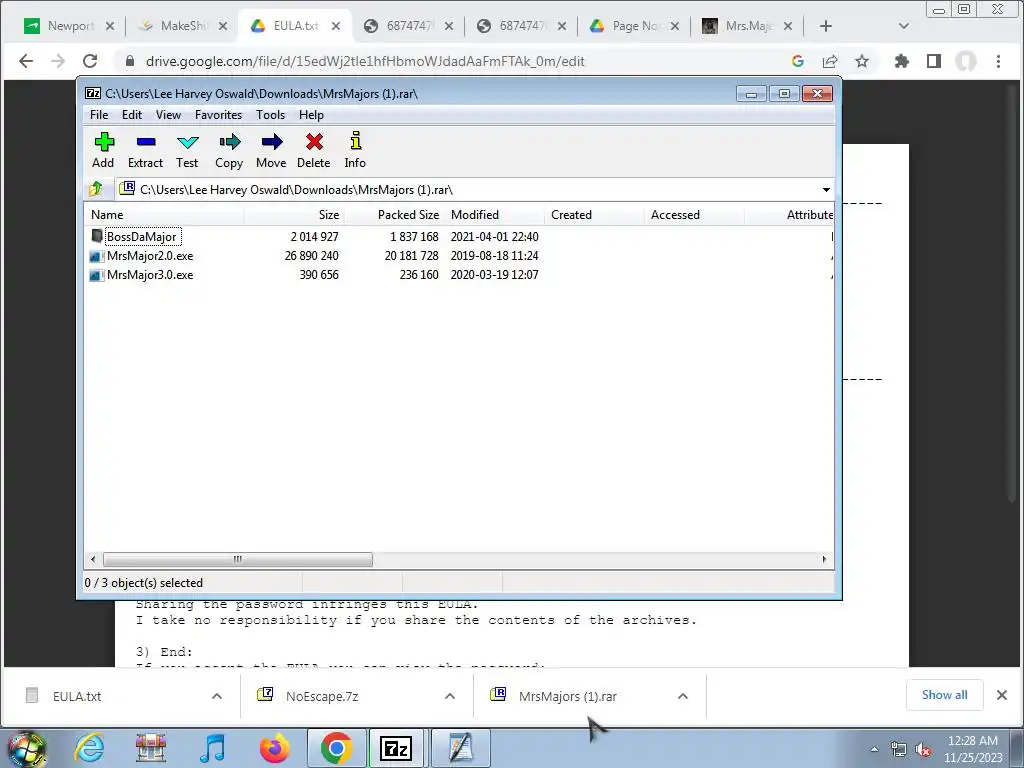This screenshot has height=768, width=1024.
Task: Click the MrsMajor2.0.exe file icon
Action: tap(97, 256)
